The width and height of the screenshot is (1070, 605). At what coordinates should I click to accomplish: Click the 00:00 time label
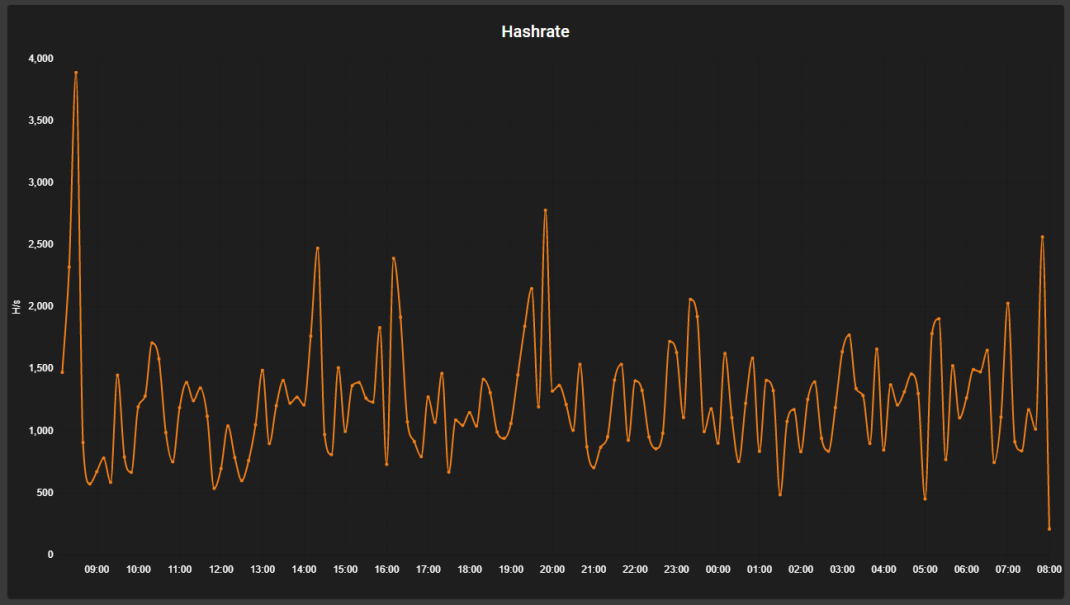pos(718,570)
